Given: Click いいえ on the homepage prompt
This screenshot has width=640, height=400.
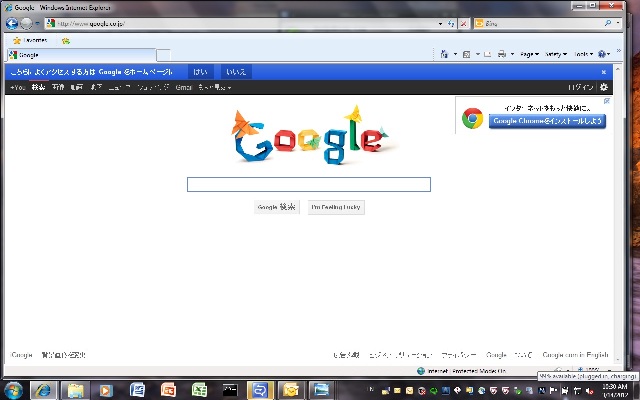Looking at the screenshot, I should point(236,72).
